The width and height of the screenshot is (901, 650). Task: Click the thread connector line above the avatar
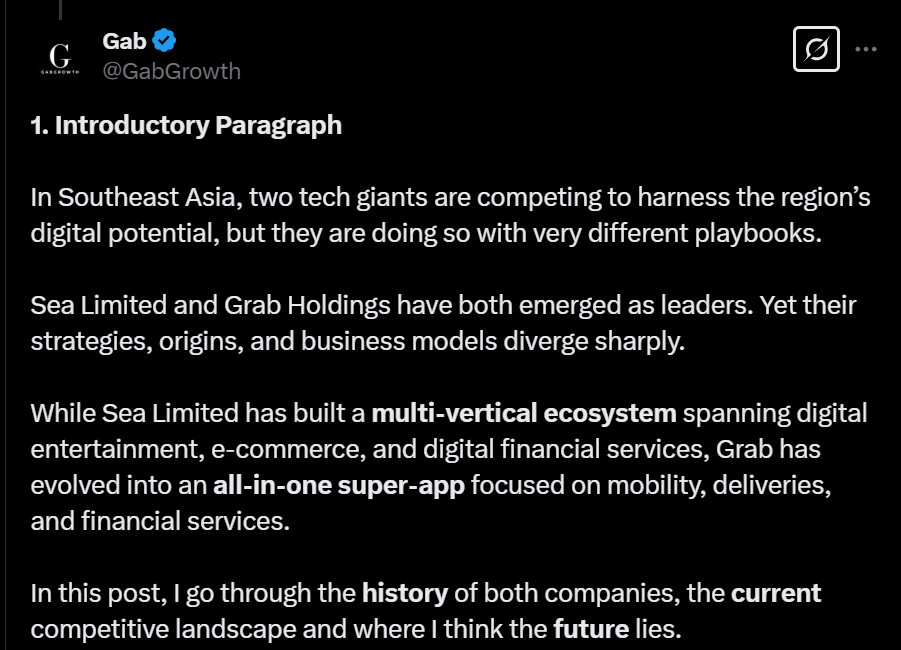tap(60, 10)
